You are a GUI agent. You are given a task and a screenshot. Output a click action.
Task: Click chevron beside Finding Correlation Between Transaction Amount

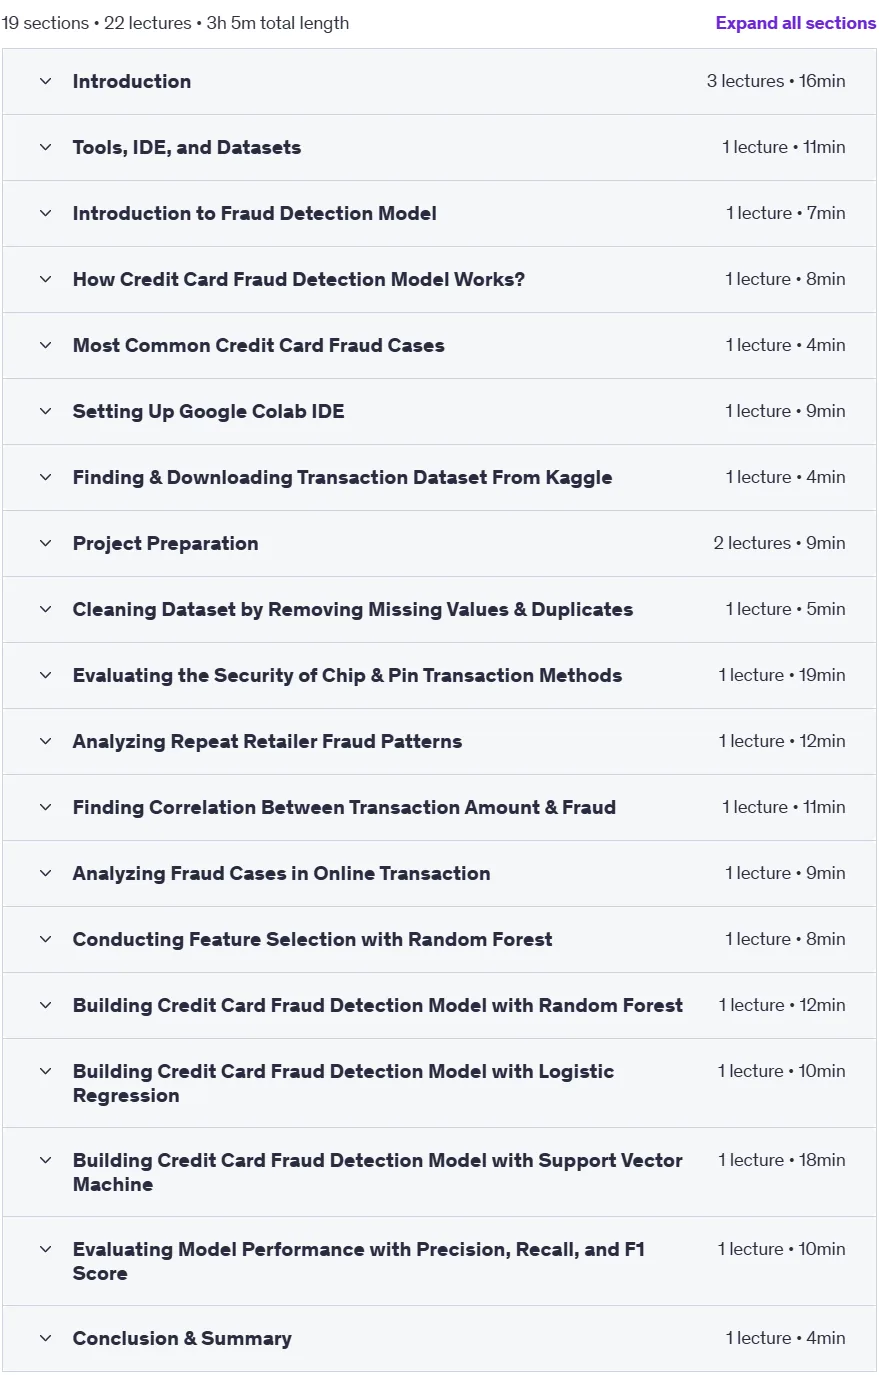(45, 807)
